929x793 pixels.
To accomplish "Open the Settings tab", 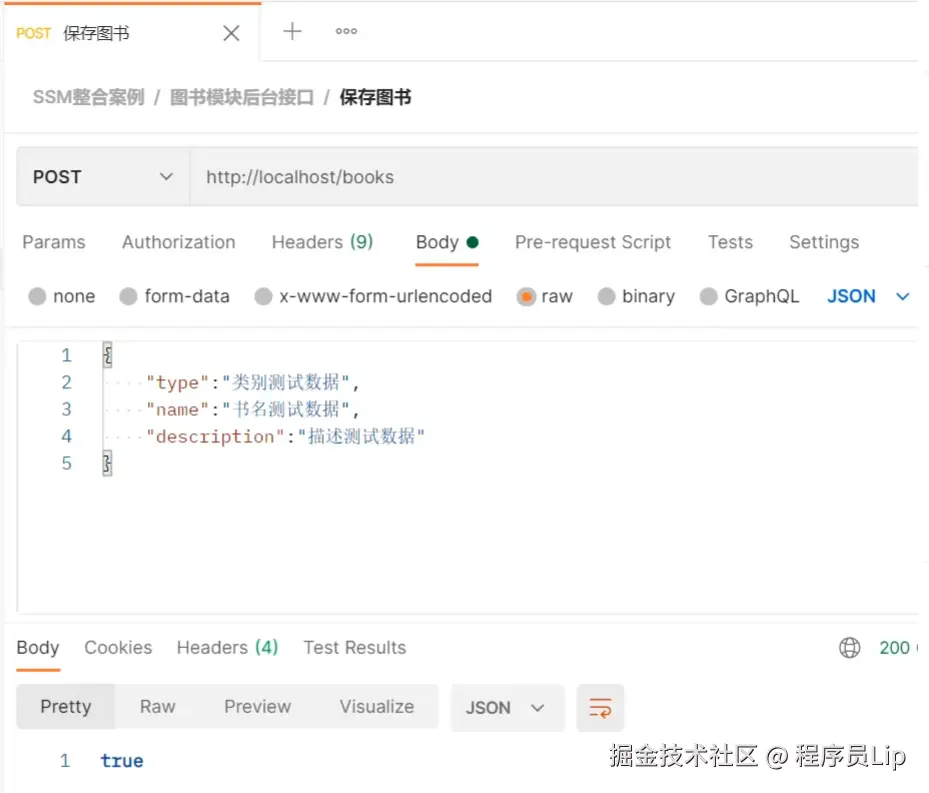I will pyautogui.click(x=824, y=242).
